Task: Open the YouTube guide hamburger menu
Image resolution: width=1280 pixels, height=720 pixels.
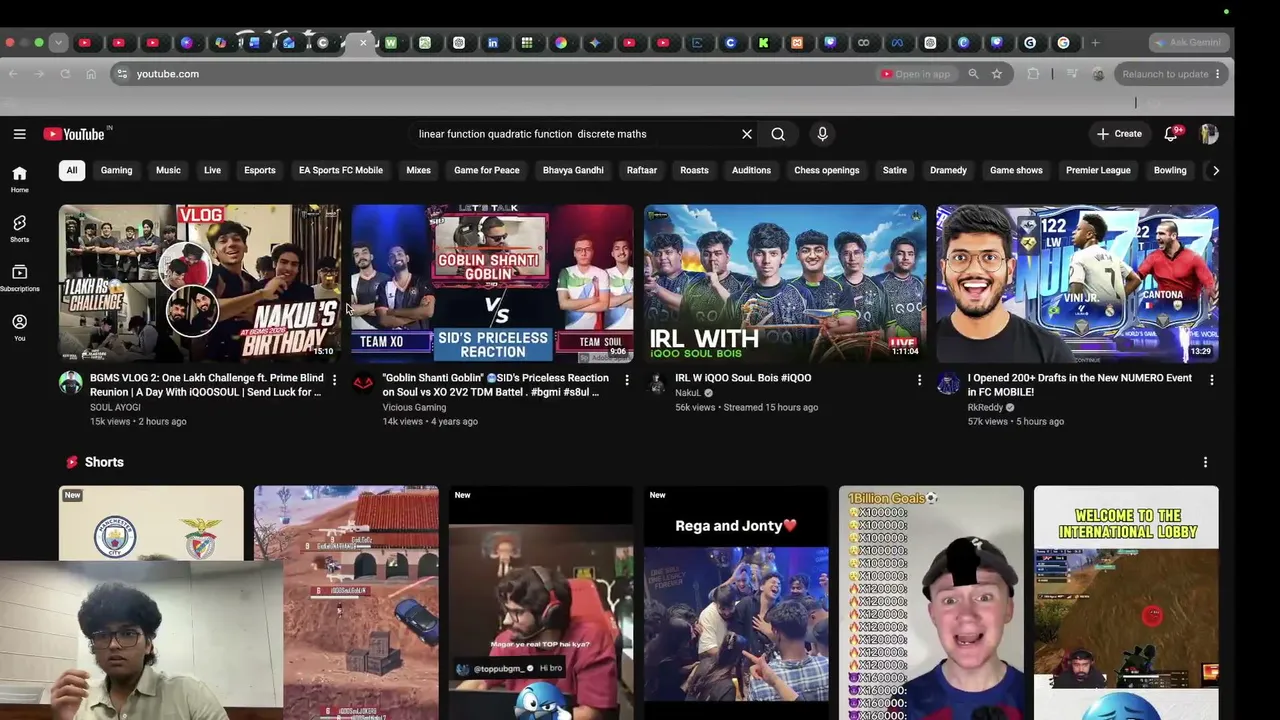Action: pos(19,134)
